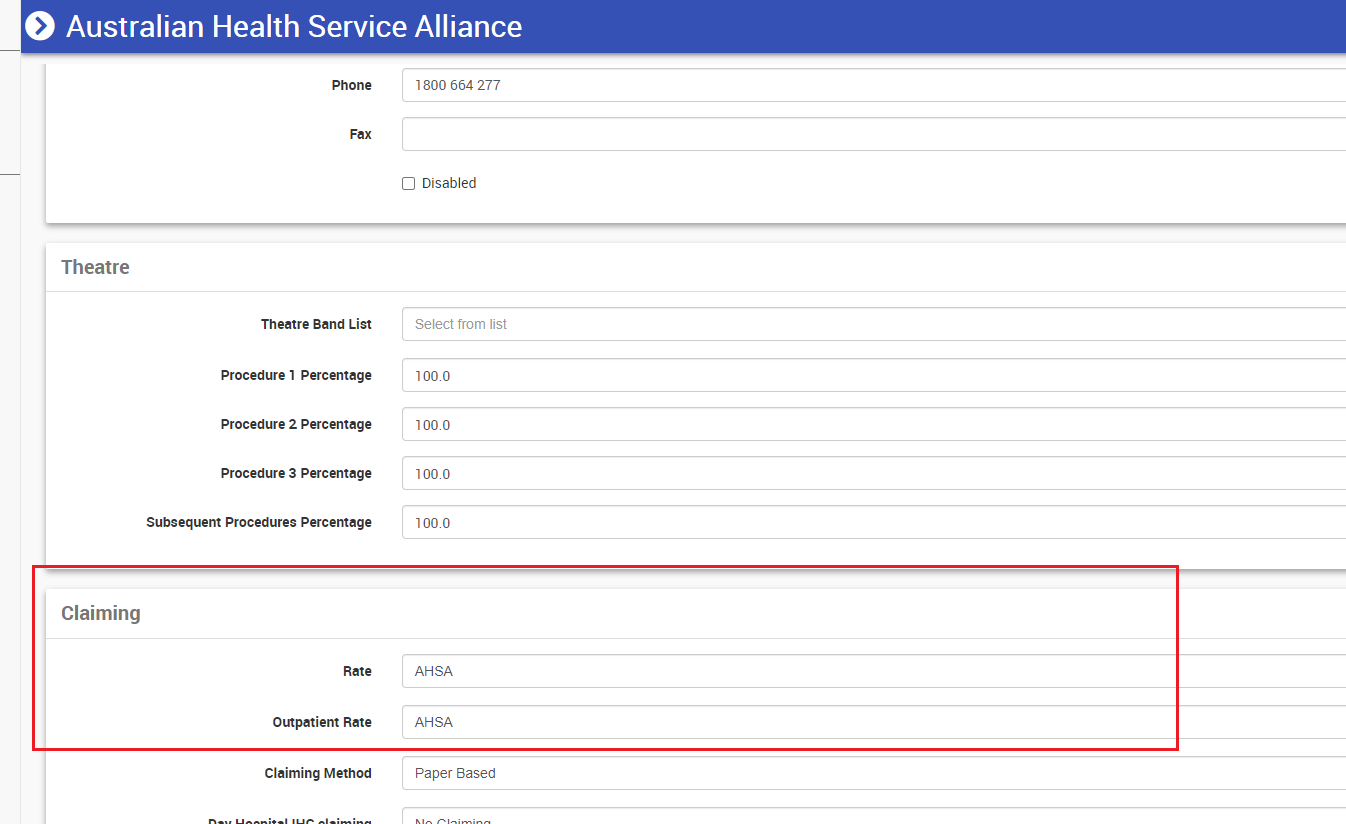
Task: Focus the Procedure 1 Percentage field
Action: [874, 375]
